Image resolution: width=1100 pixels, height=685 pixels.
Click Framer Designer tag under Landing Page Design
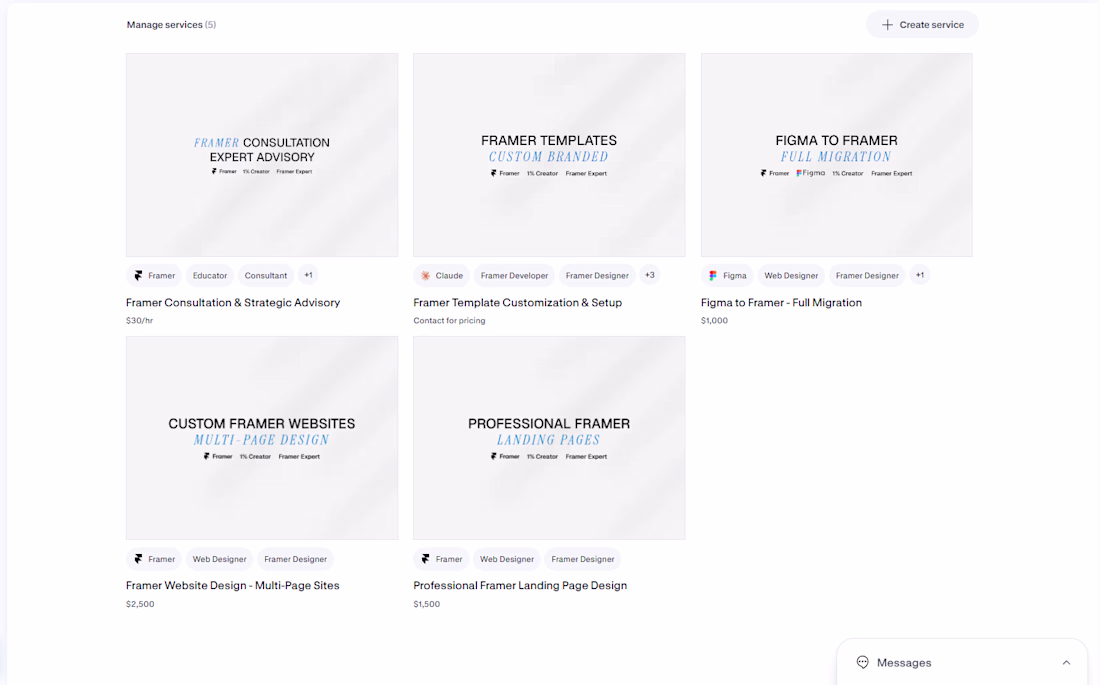pos(582,559)
